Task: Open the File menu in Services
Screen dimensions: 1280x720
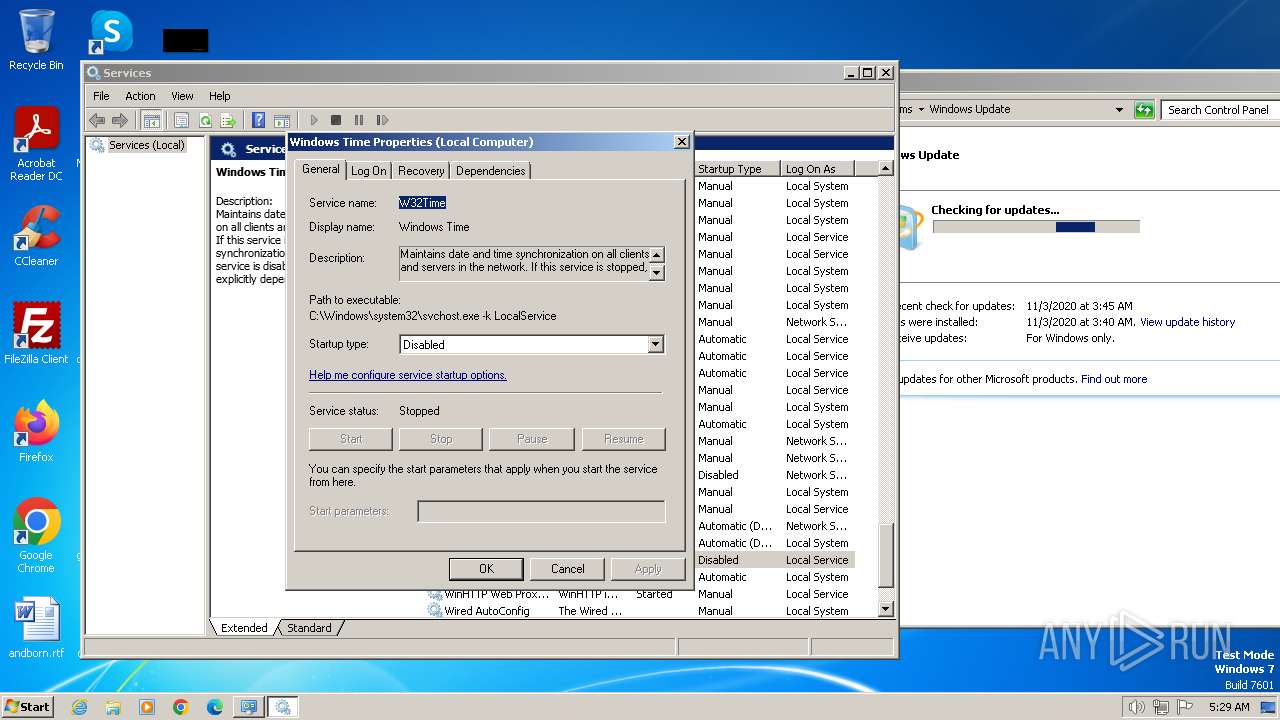Action: tap(101, 96)
